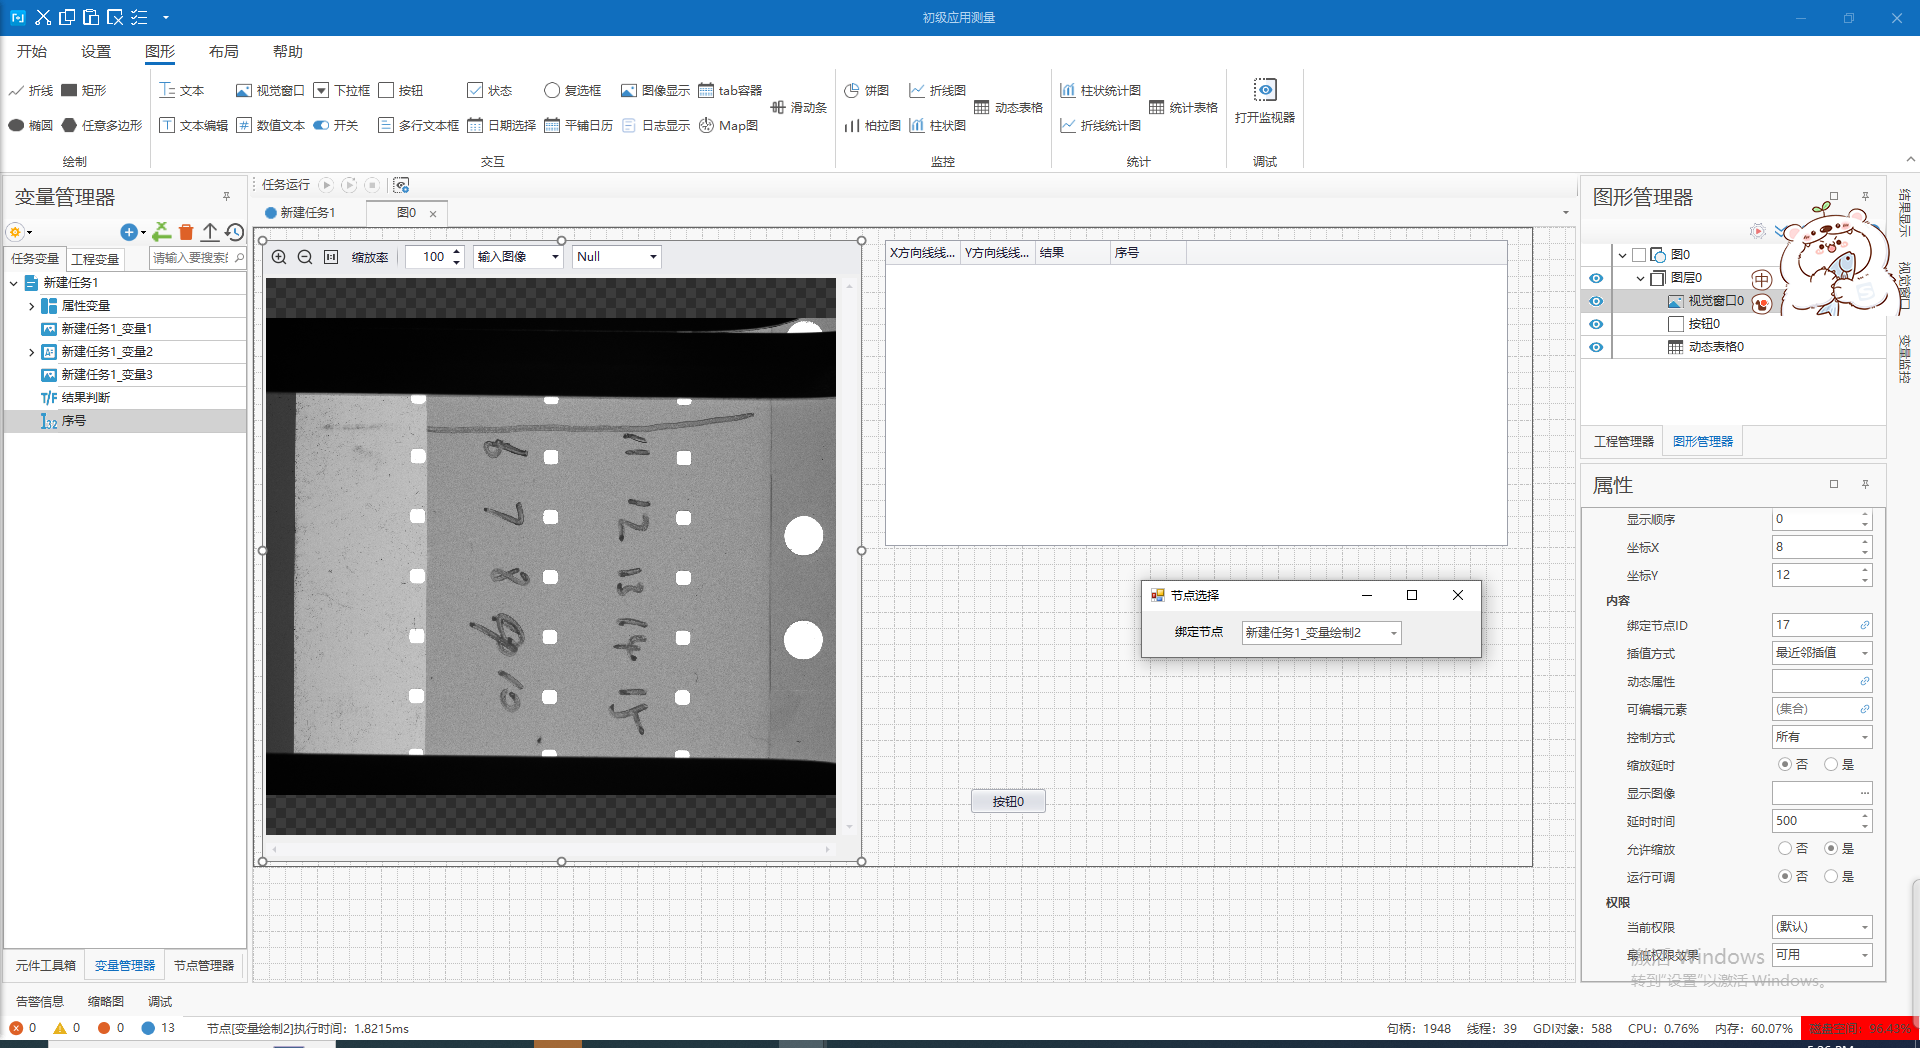Insert a 视觉窗口 vision window control
The image size is (1920, 1048).
[x=270, y=91]
